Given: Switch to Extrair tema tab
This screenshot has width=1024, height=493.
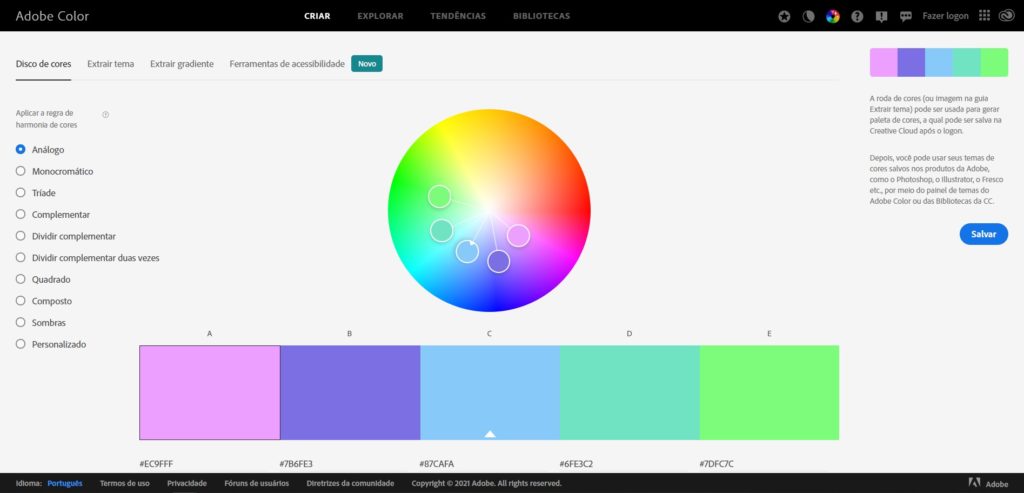Looking at the screenshot, I should [x=111, y=64].
